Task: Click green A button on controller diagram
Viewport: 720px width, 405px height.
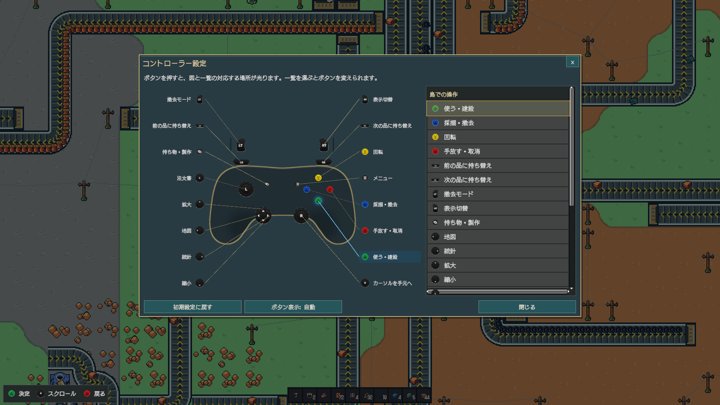Action: click(318, 201)
